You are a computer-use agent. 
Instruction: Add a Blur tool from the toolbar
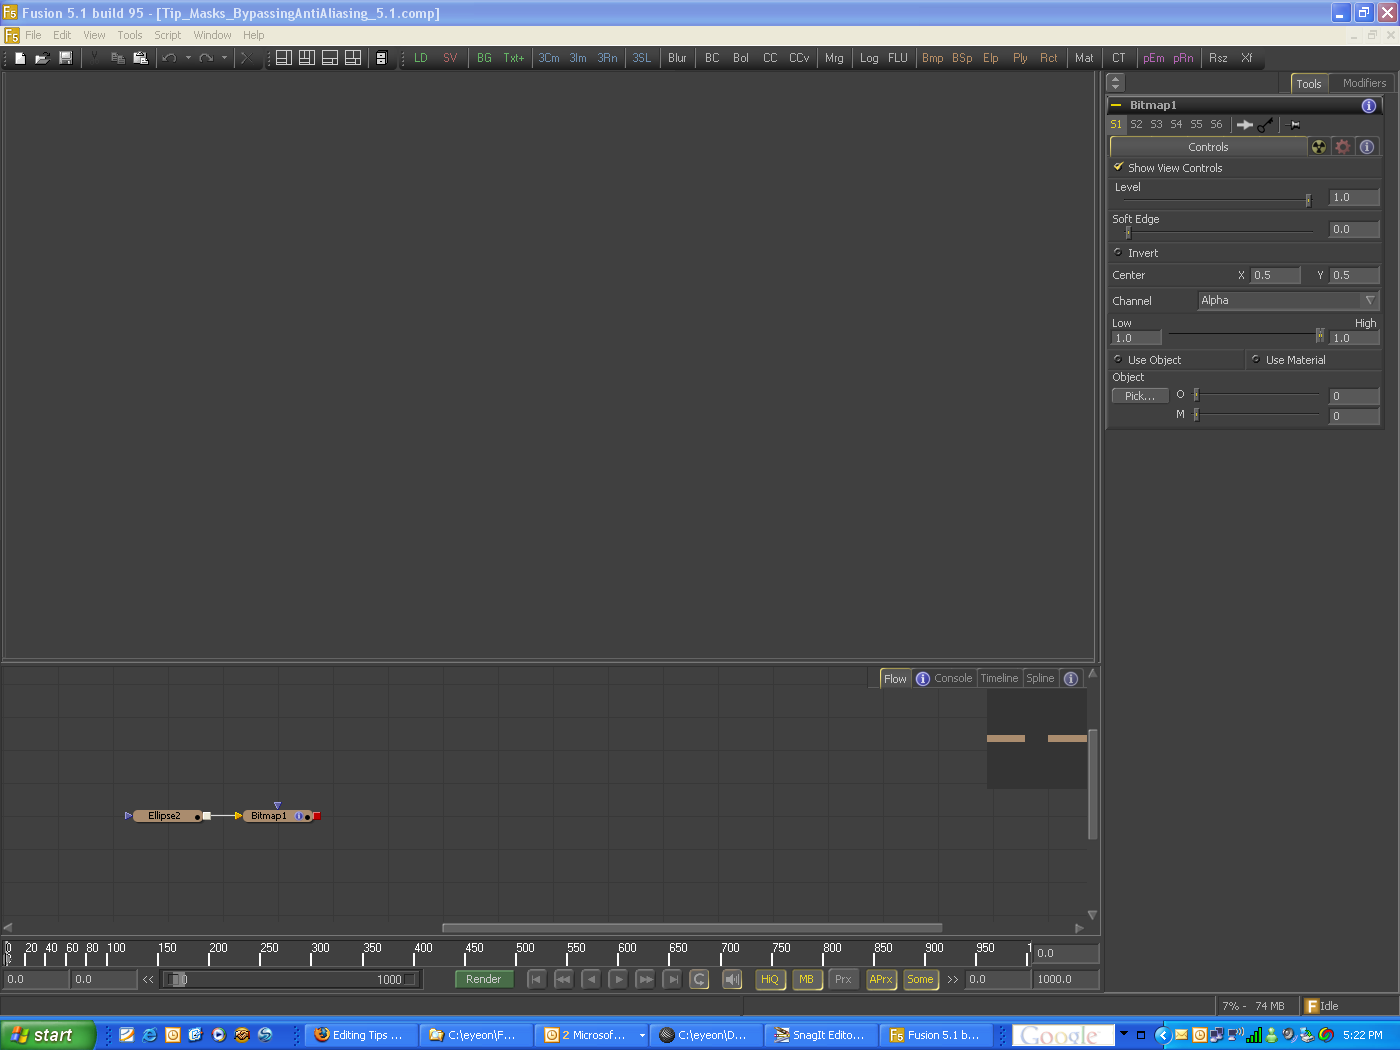pos(677,58)
